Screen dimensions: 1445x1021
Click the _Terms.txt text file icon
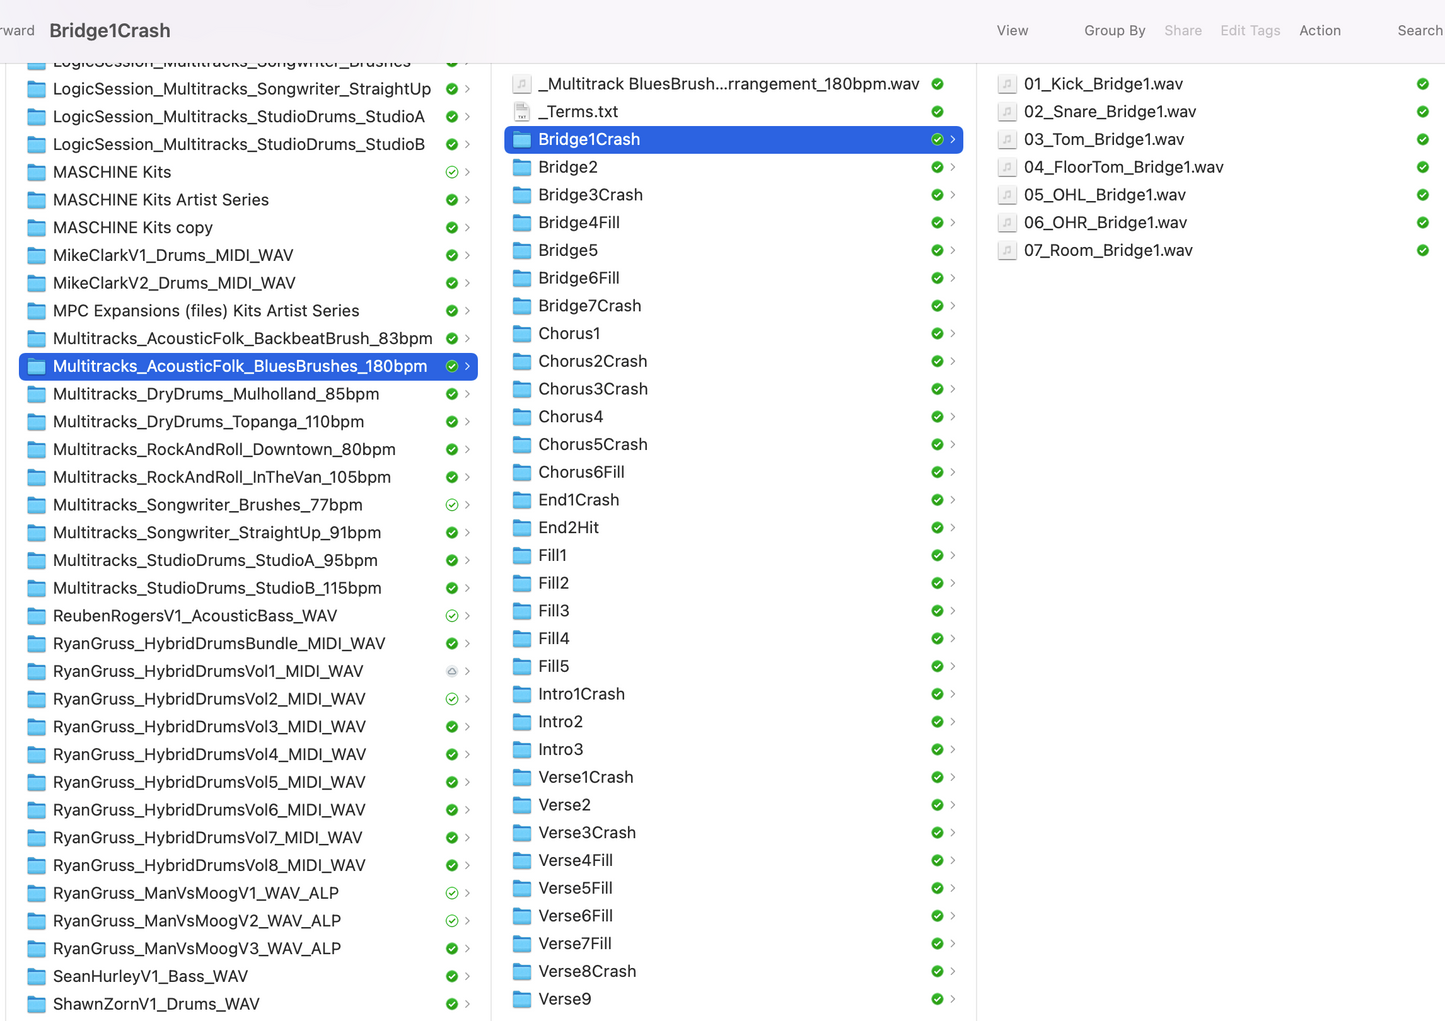coord(521,112)
